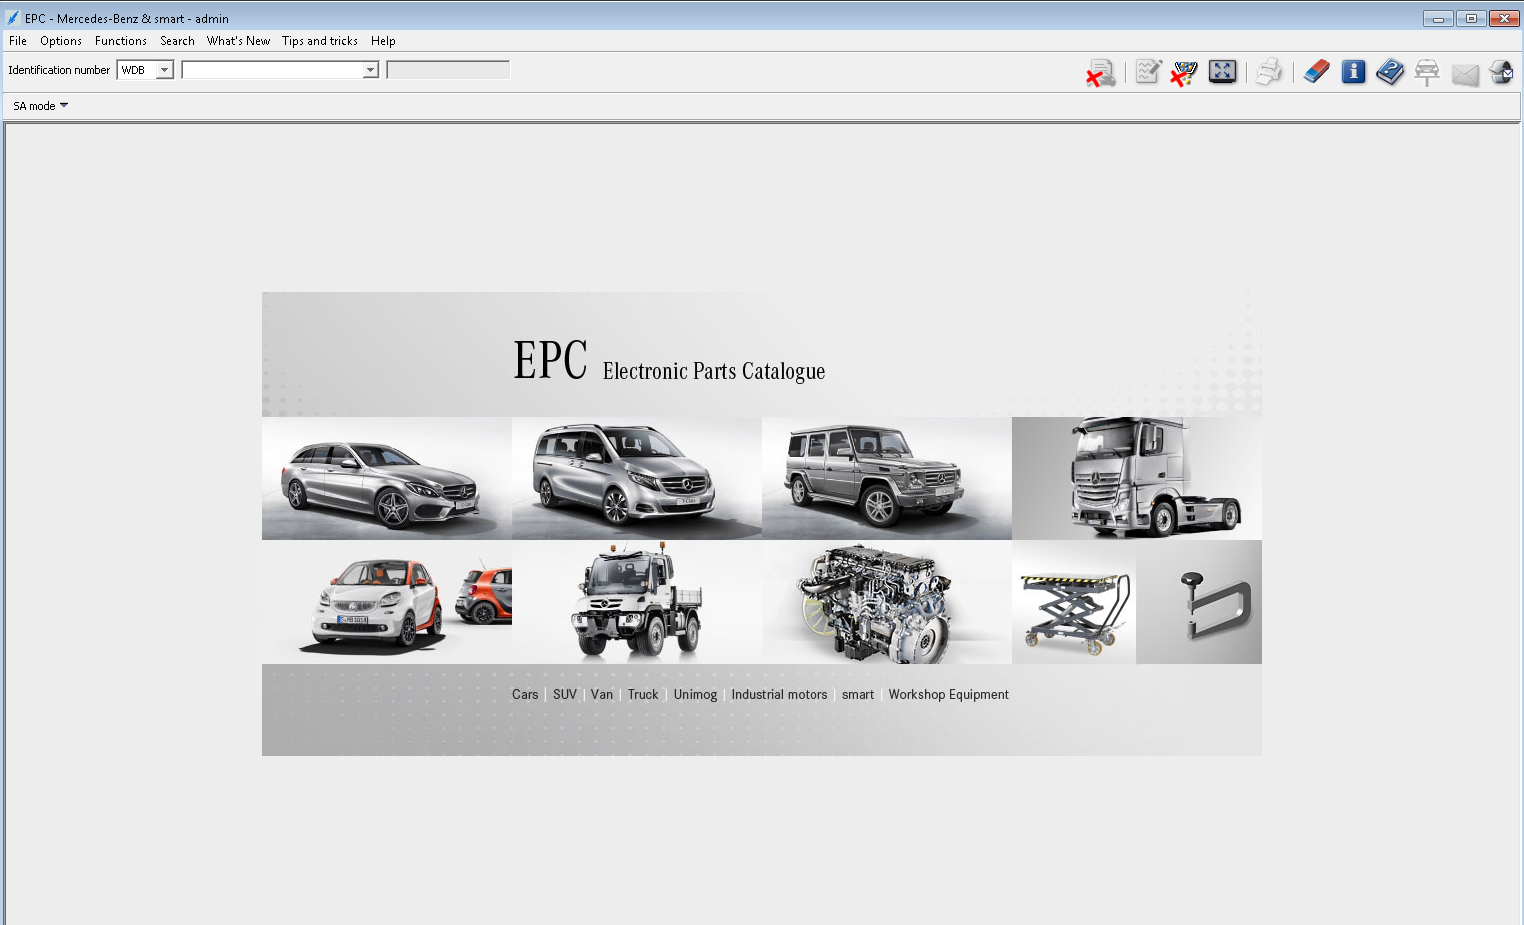Click the eraser icon to clear entries

pos(1316,71)
